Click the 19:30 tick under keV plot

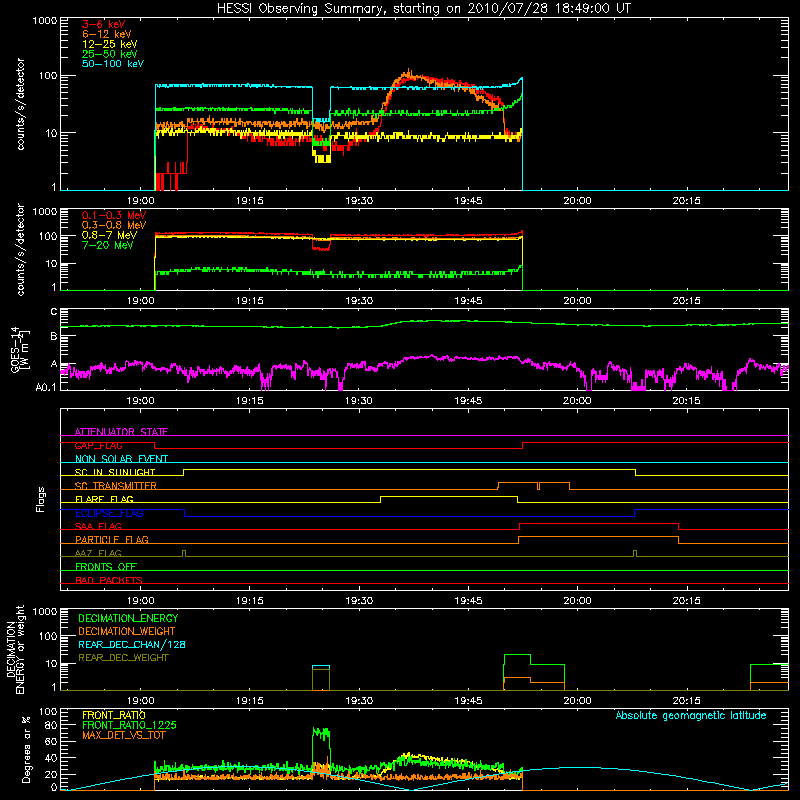point(359,201)
